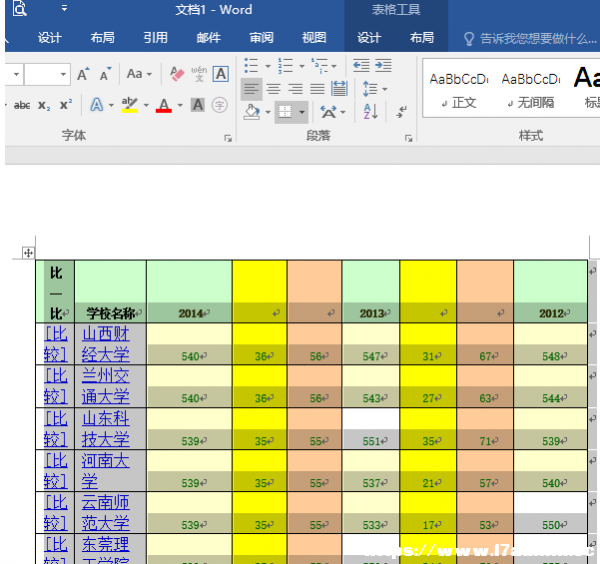
Task: Apply numbered list icon
Action: pyautogui.click(x=285, y=65)
